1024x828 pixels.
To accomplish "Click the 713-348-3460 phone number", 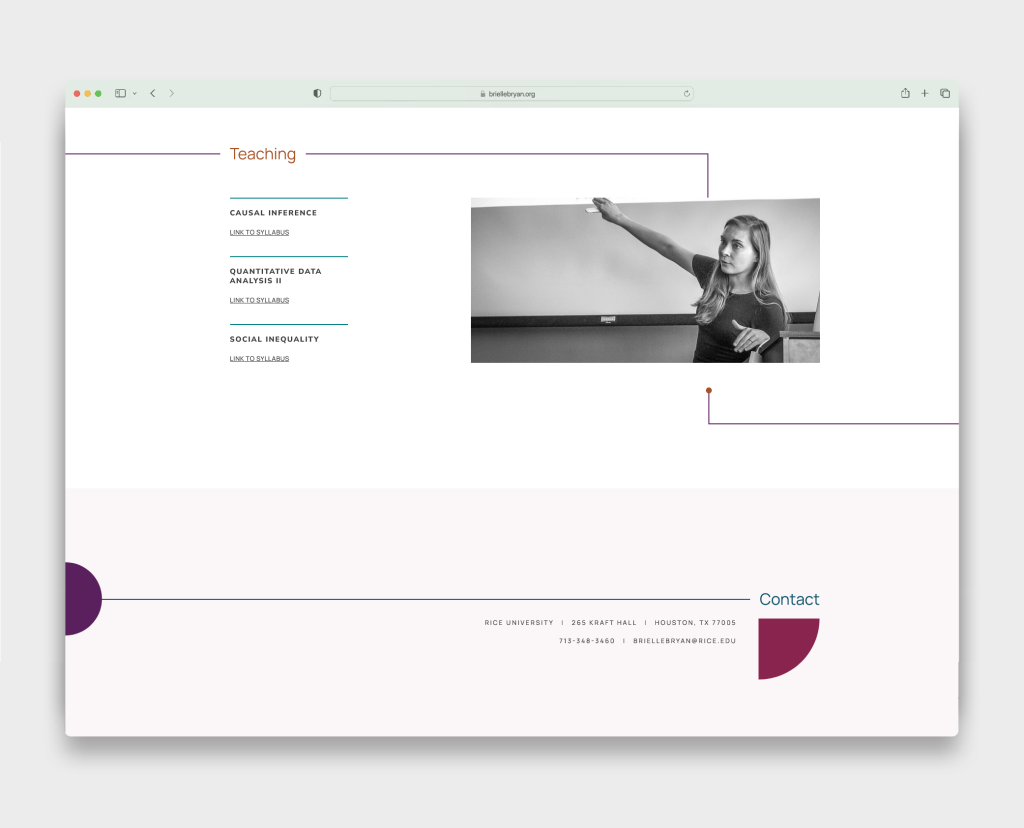I will (x=587, y=640).
